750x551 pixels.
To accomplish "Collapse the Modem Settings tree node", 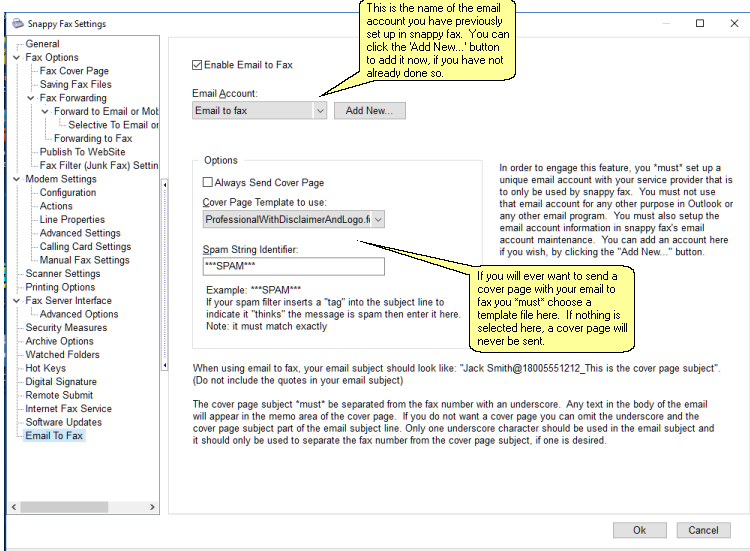I will (17, 179).
